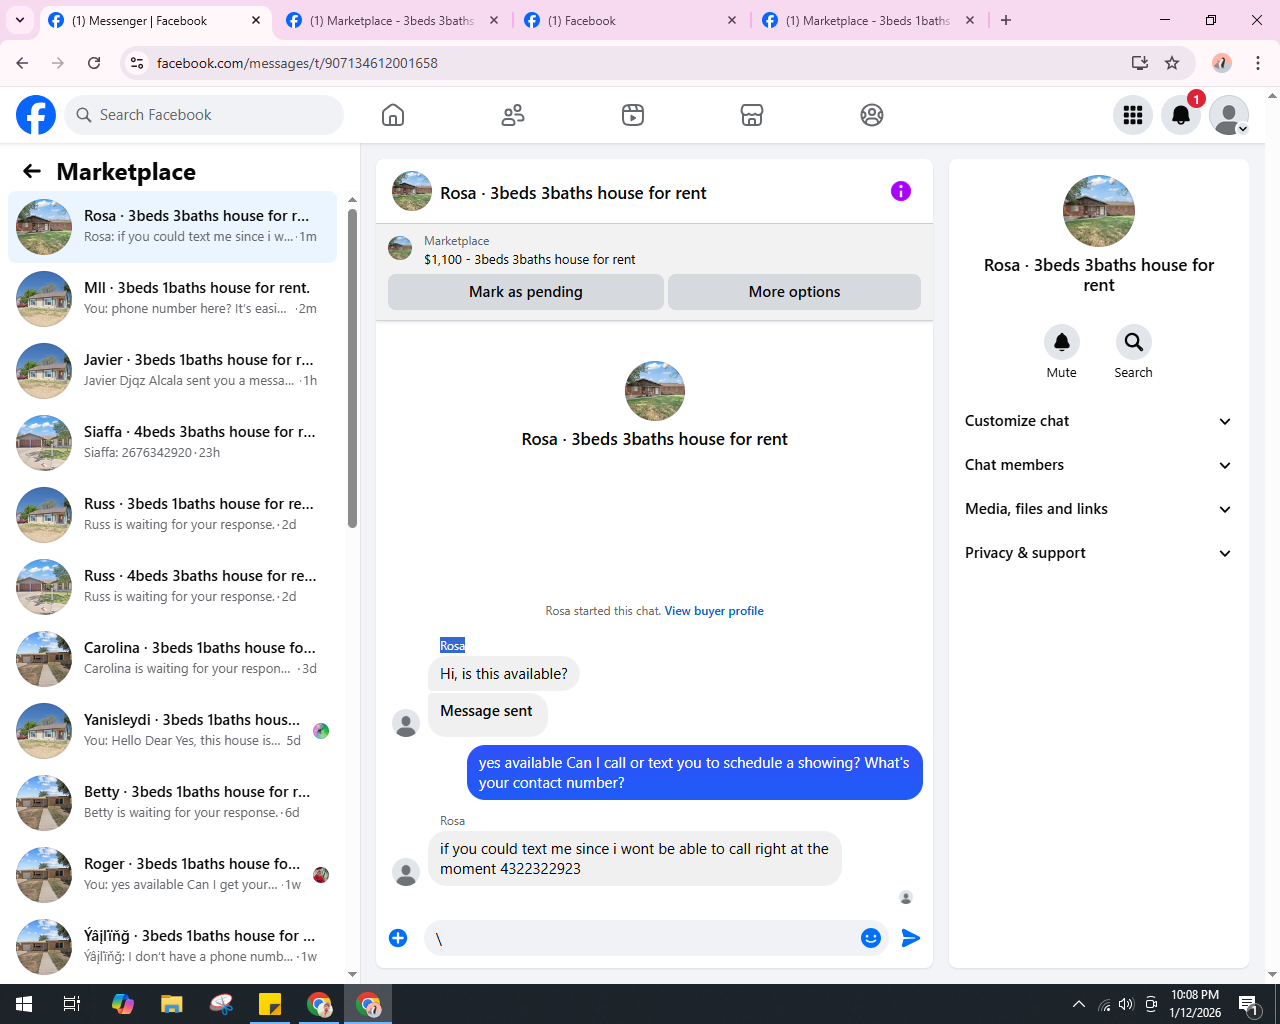The image size is (1280, 1024).
Task: Open the Facebook menu grid icon
Action: point(1133,115)
